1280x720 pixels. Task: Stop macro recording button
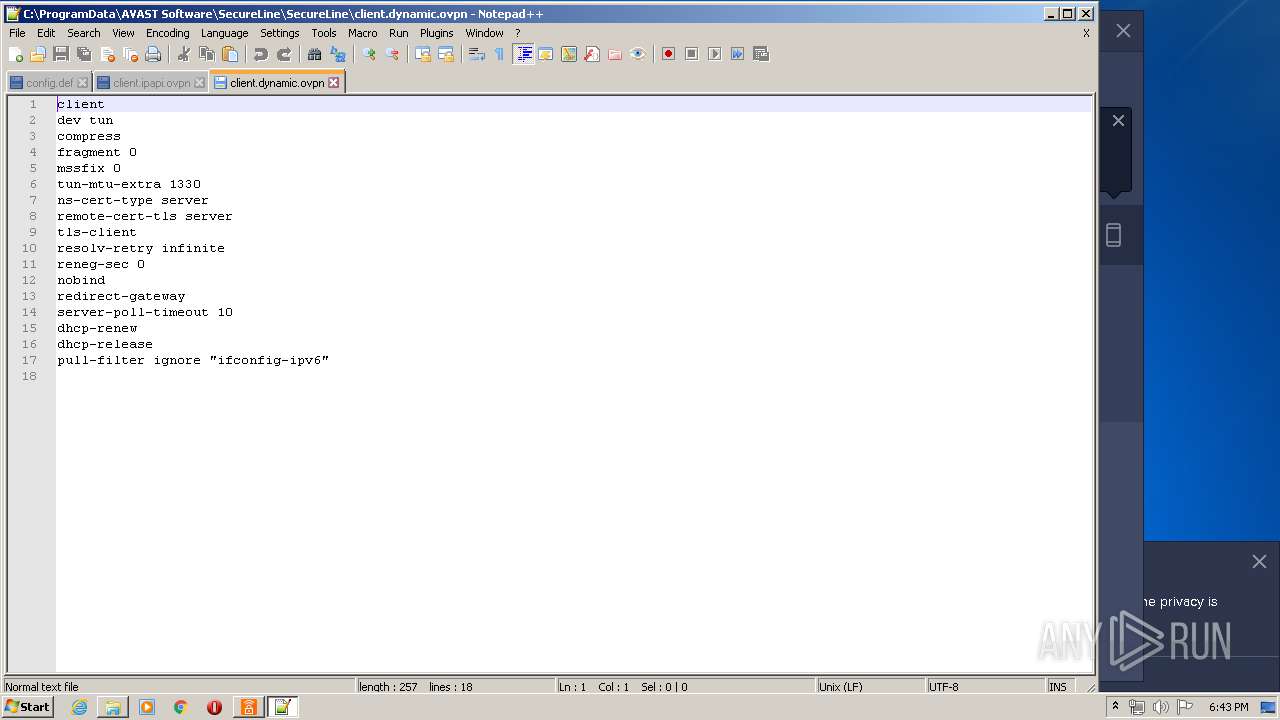coord(692,54)
